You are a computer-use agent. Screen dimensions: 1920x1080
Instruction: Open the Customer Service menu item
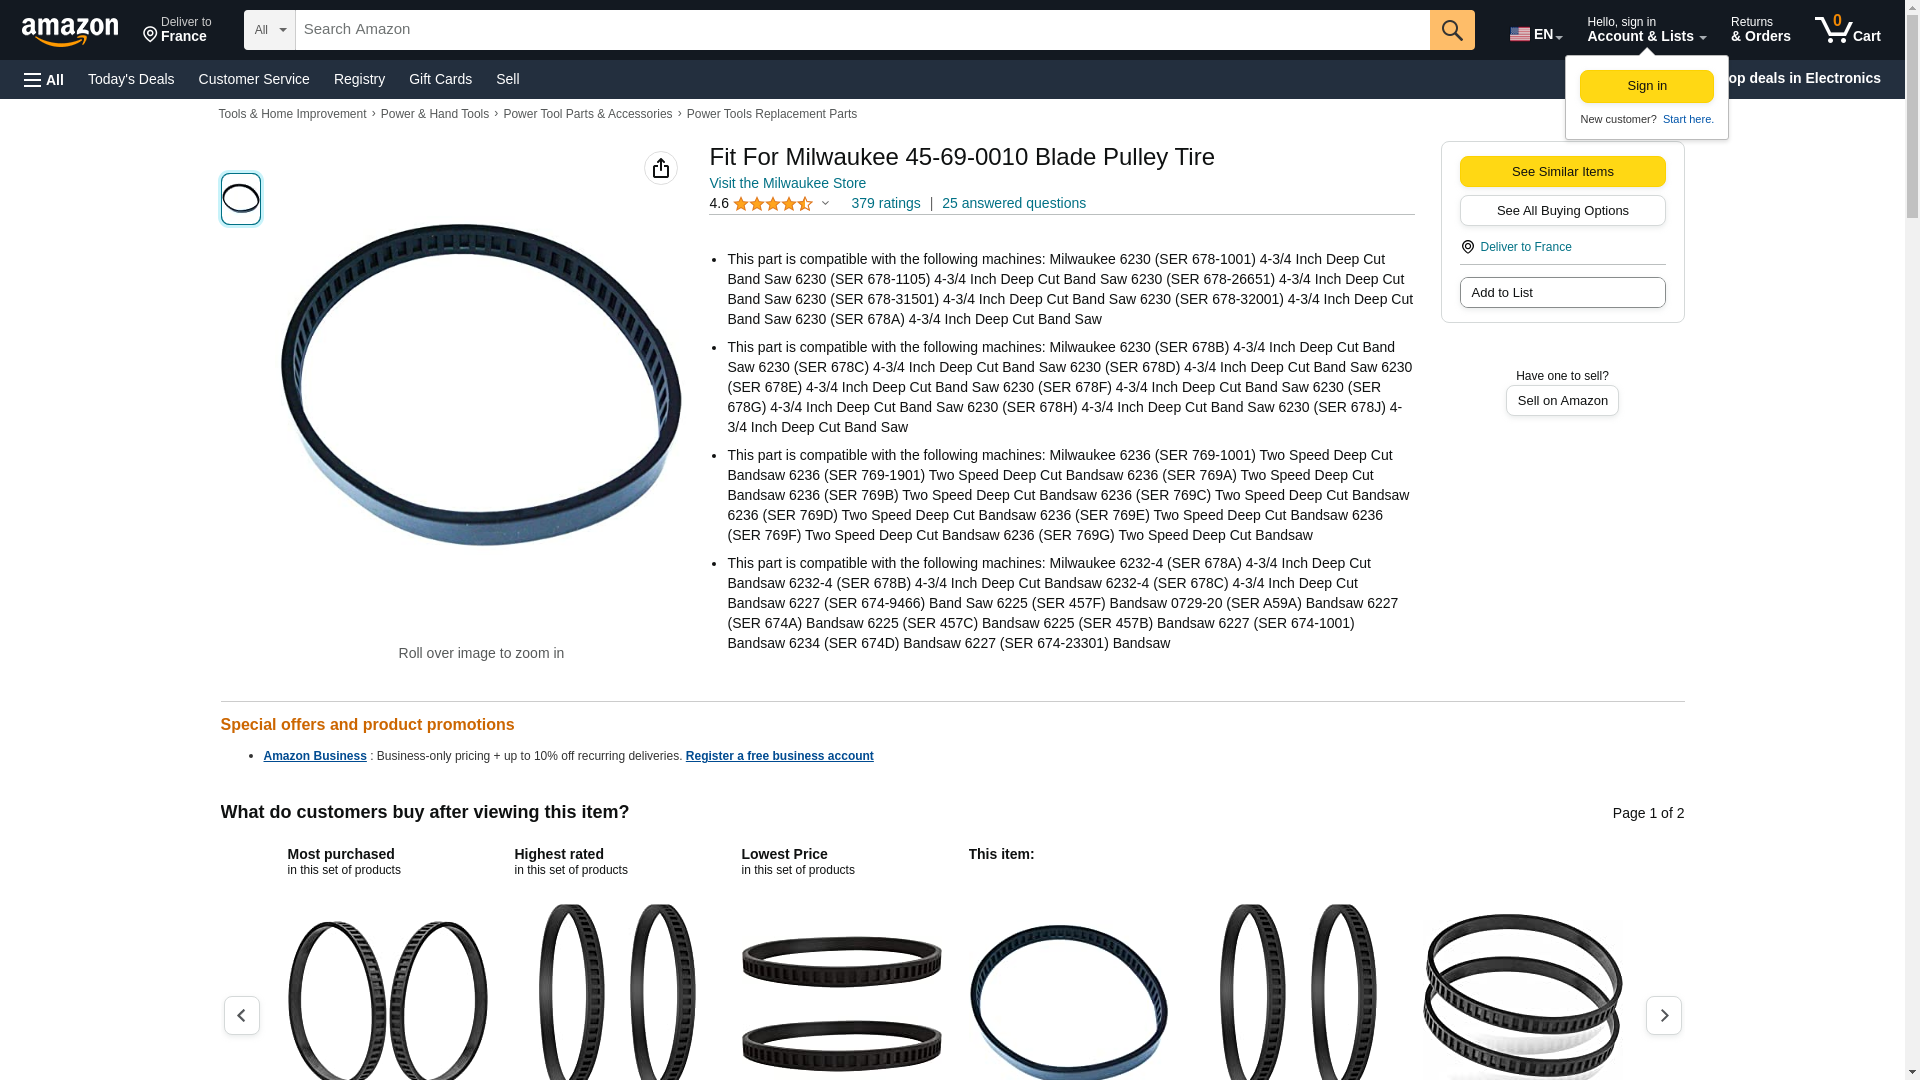pyautogui.click(x=254, y=79)
